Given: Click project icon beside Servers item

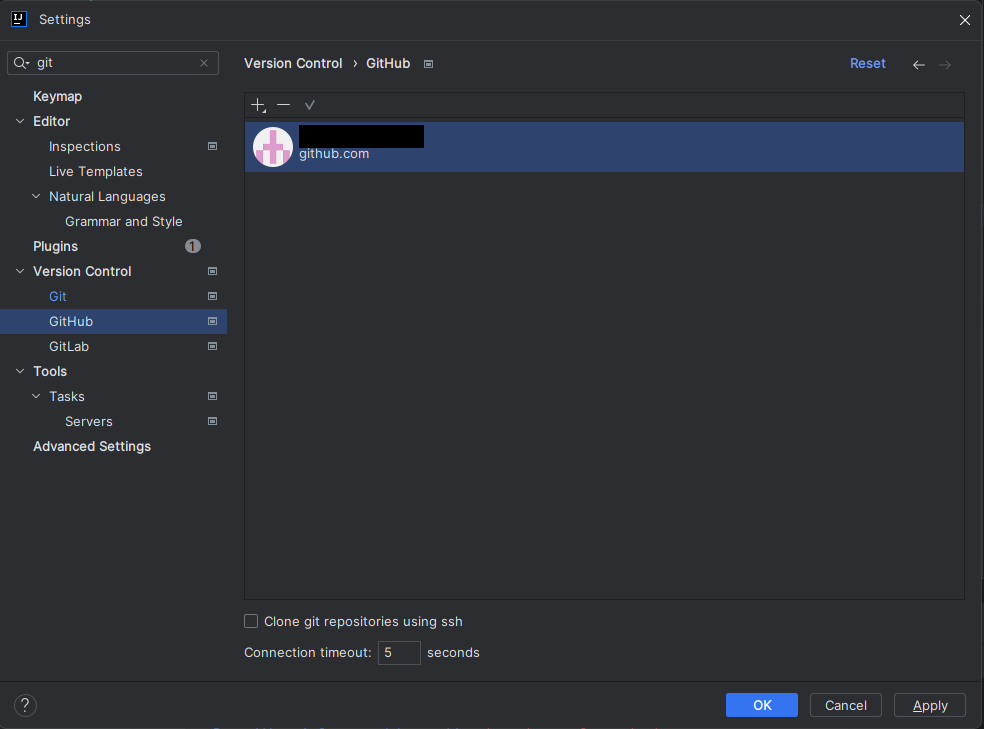Looking at the screenshot, I should 213,422.
